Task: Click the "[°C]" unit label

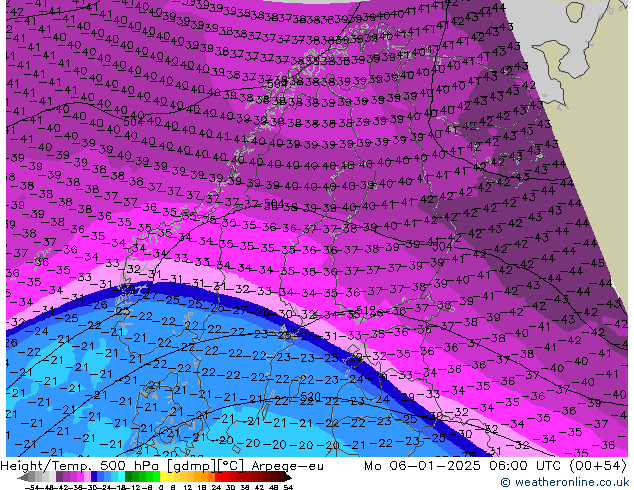Action: pyautogui.click(x=230, y=466)
